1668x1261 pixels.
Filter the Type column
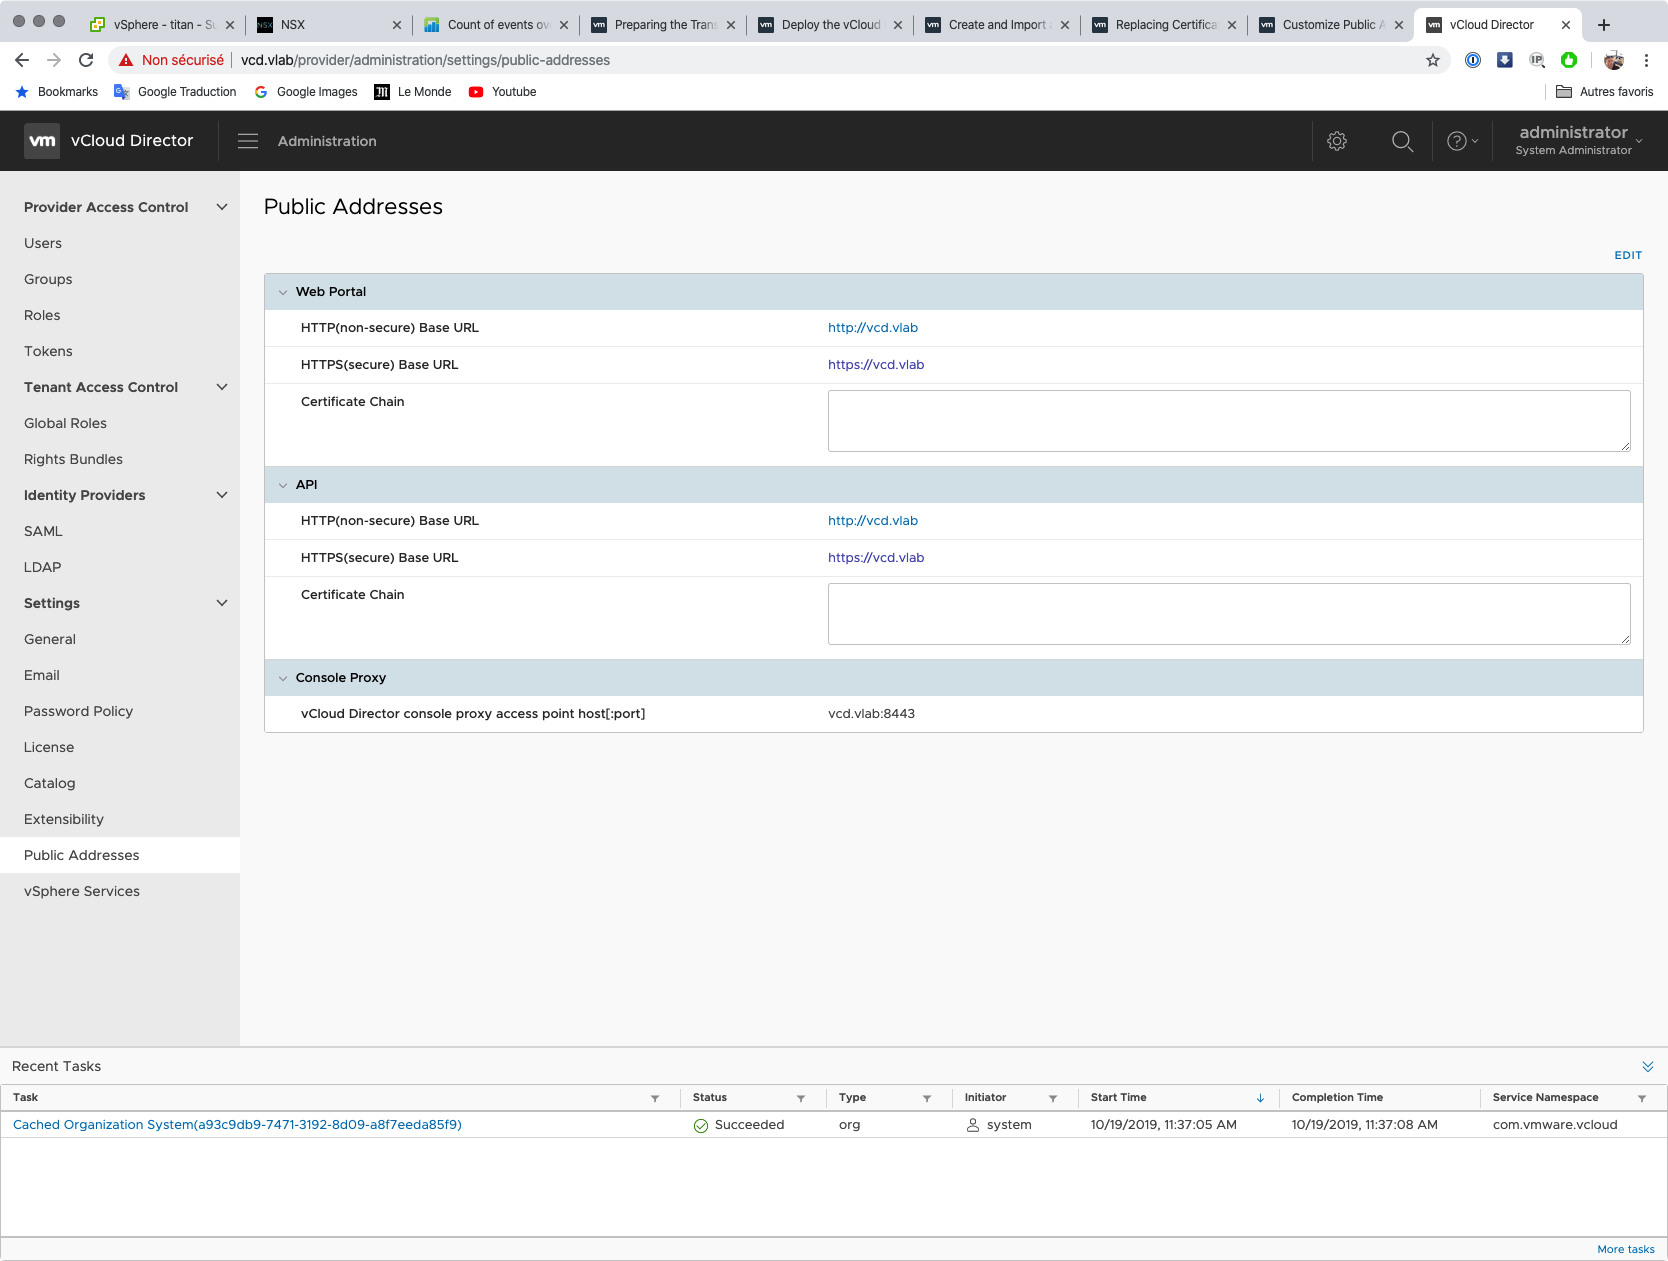coord(927,1098)
